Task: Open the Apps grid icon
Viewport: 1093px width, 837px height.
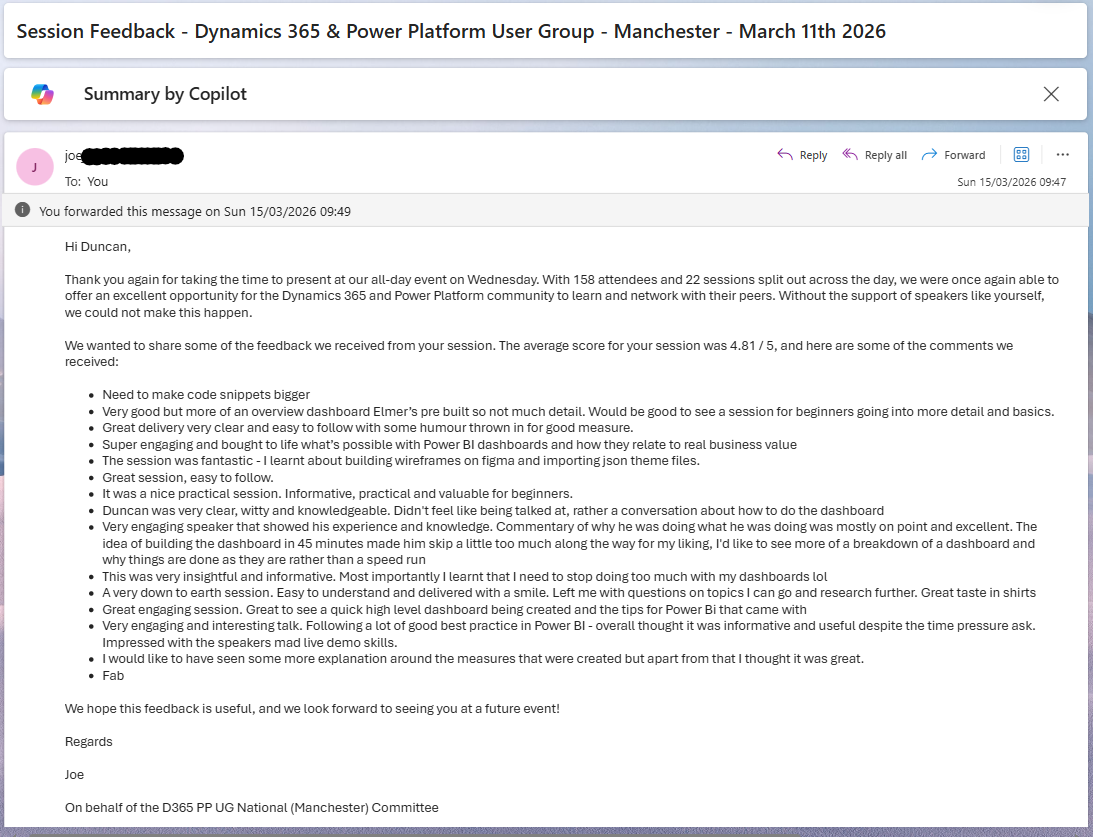Action: (1021, 155)
